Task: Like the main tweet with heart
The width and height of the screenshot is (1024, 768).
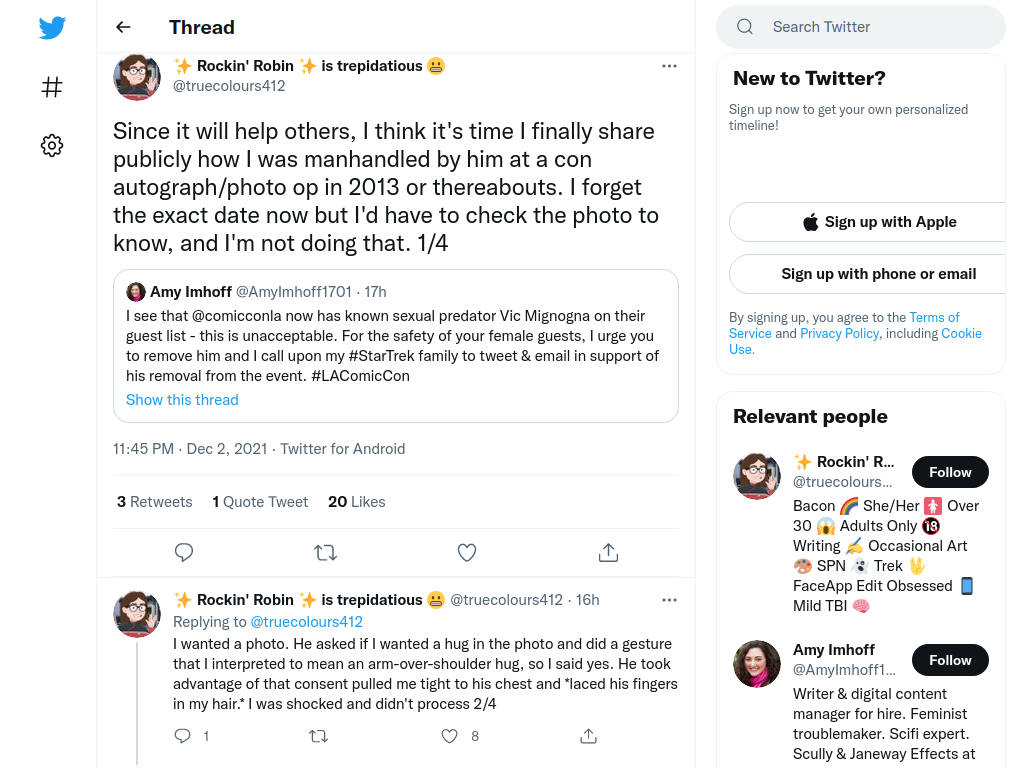Action: coord(466,552)
